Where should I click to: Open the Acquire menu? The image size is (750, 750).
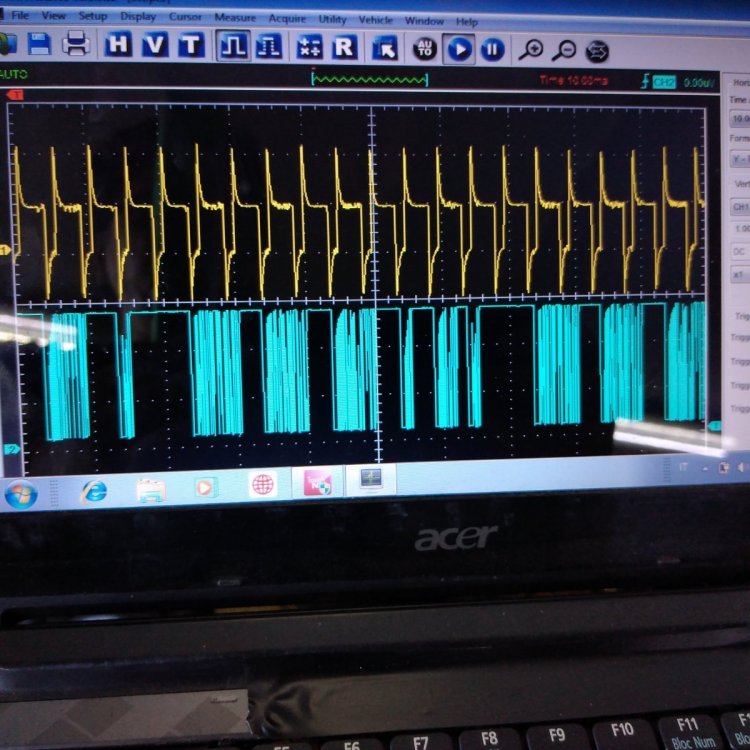click(287, 19)
